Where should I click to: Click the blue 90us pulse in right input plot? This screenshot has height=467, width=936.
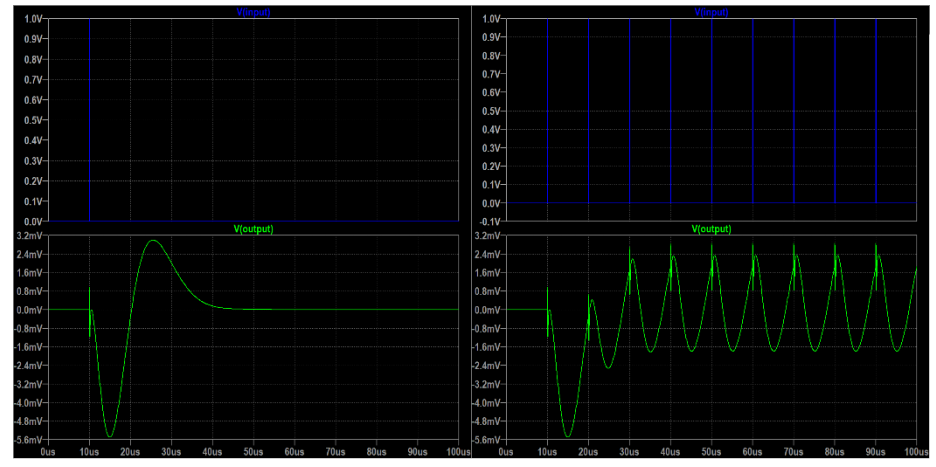coord(876,111)
